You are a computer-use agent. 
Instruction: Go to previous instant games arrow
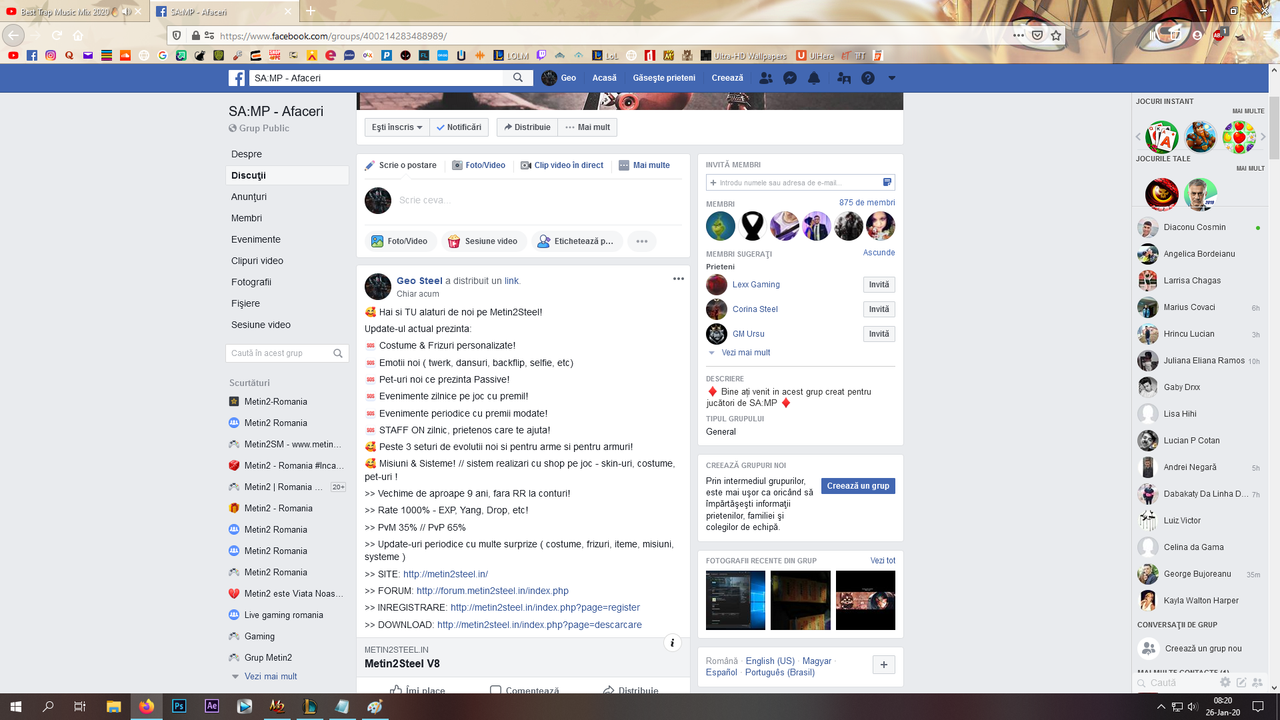point(1138,136)
